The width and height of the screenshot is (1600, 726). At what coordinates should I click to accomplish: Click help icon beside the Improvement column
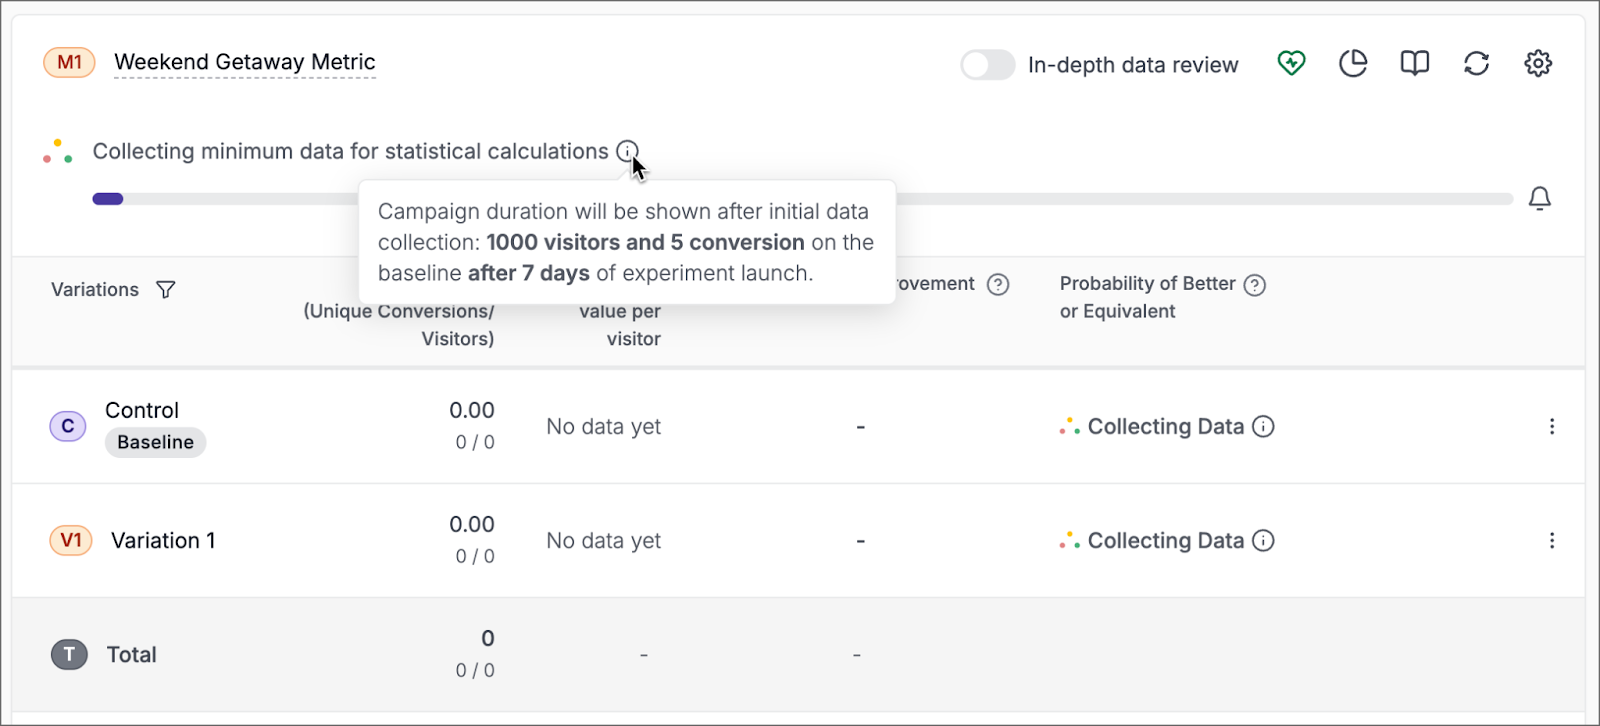[x=998, y=285]
